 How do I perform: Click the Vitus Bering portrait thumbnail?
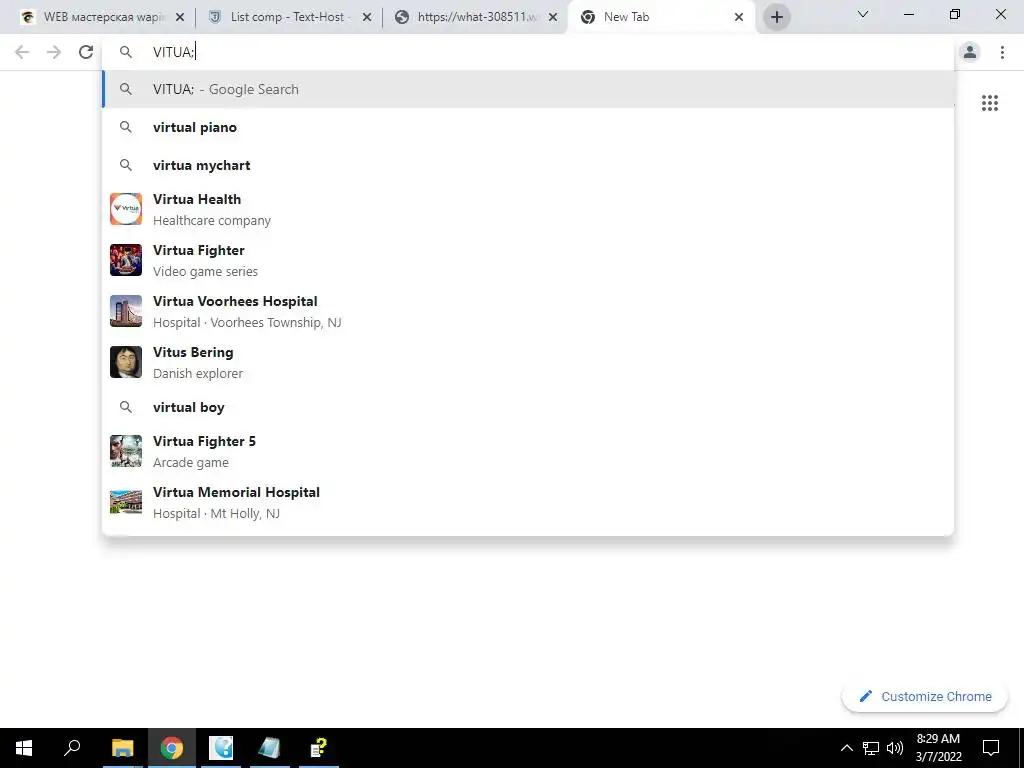point(126,362)
